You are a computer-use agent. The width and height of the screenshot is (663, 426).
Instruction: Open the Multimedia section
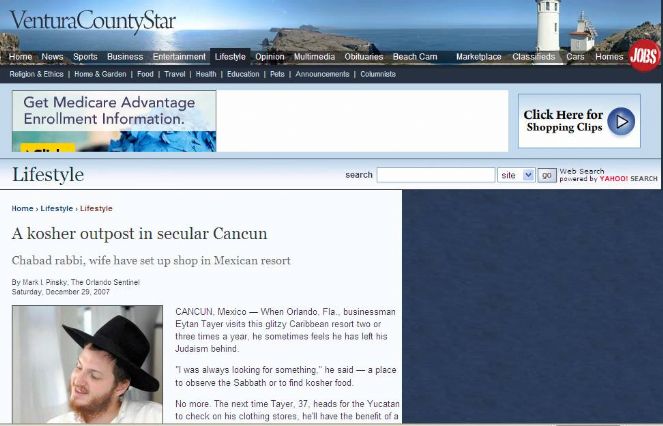click(x=314, y=57)
